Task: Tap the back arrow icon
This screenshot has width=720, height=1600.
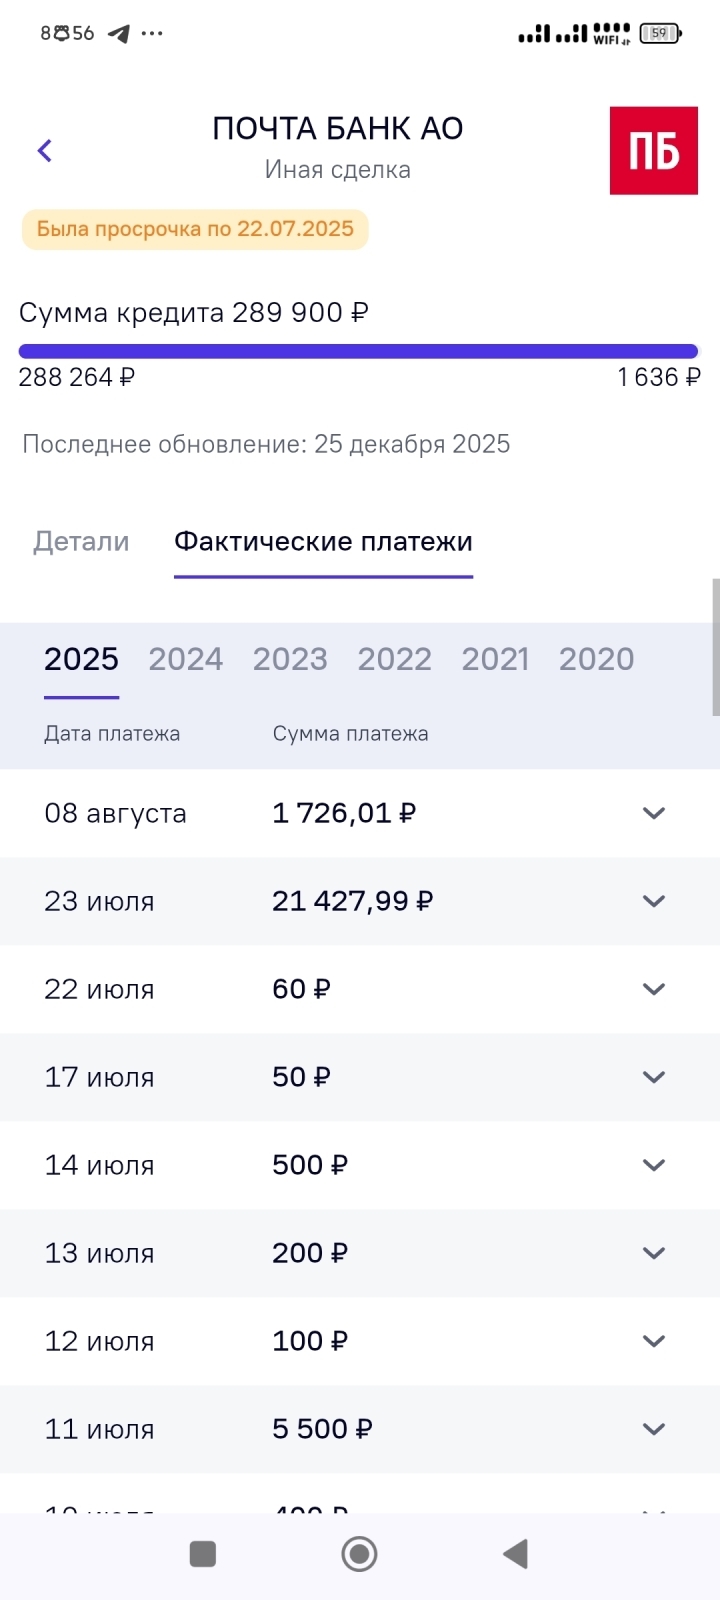Action: coord(45,151)
